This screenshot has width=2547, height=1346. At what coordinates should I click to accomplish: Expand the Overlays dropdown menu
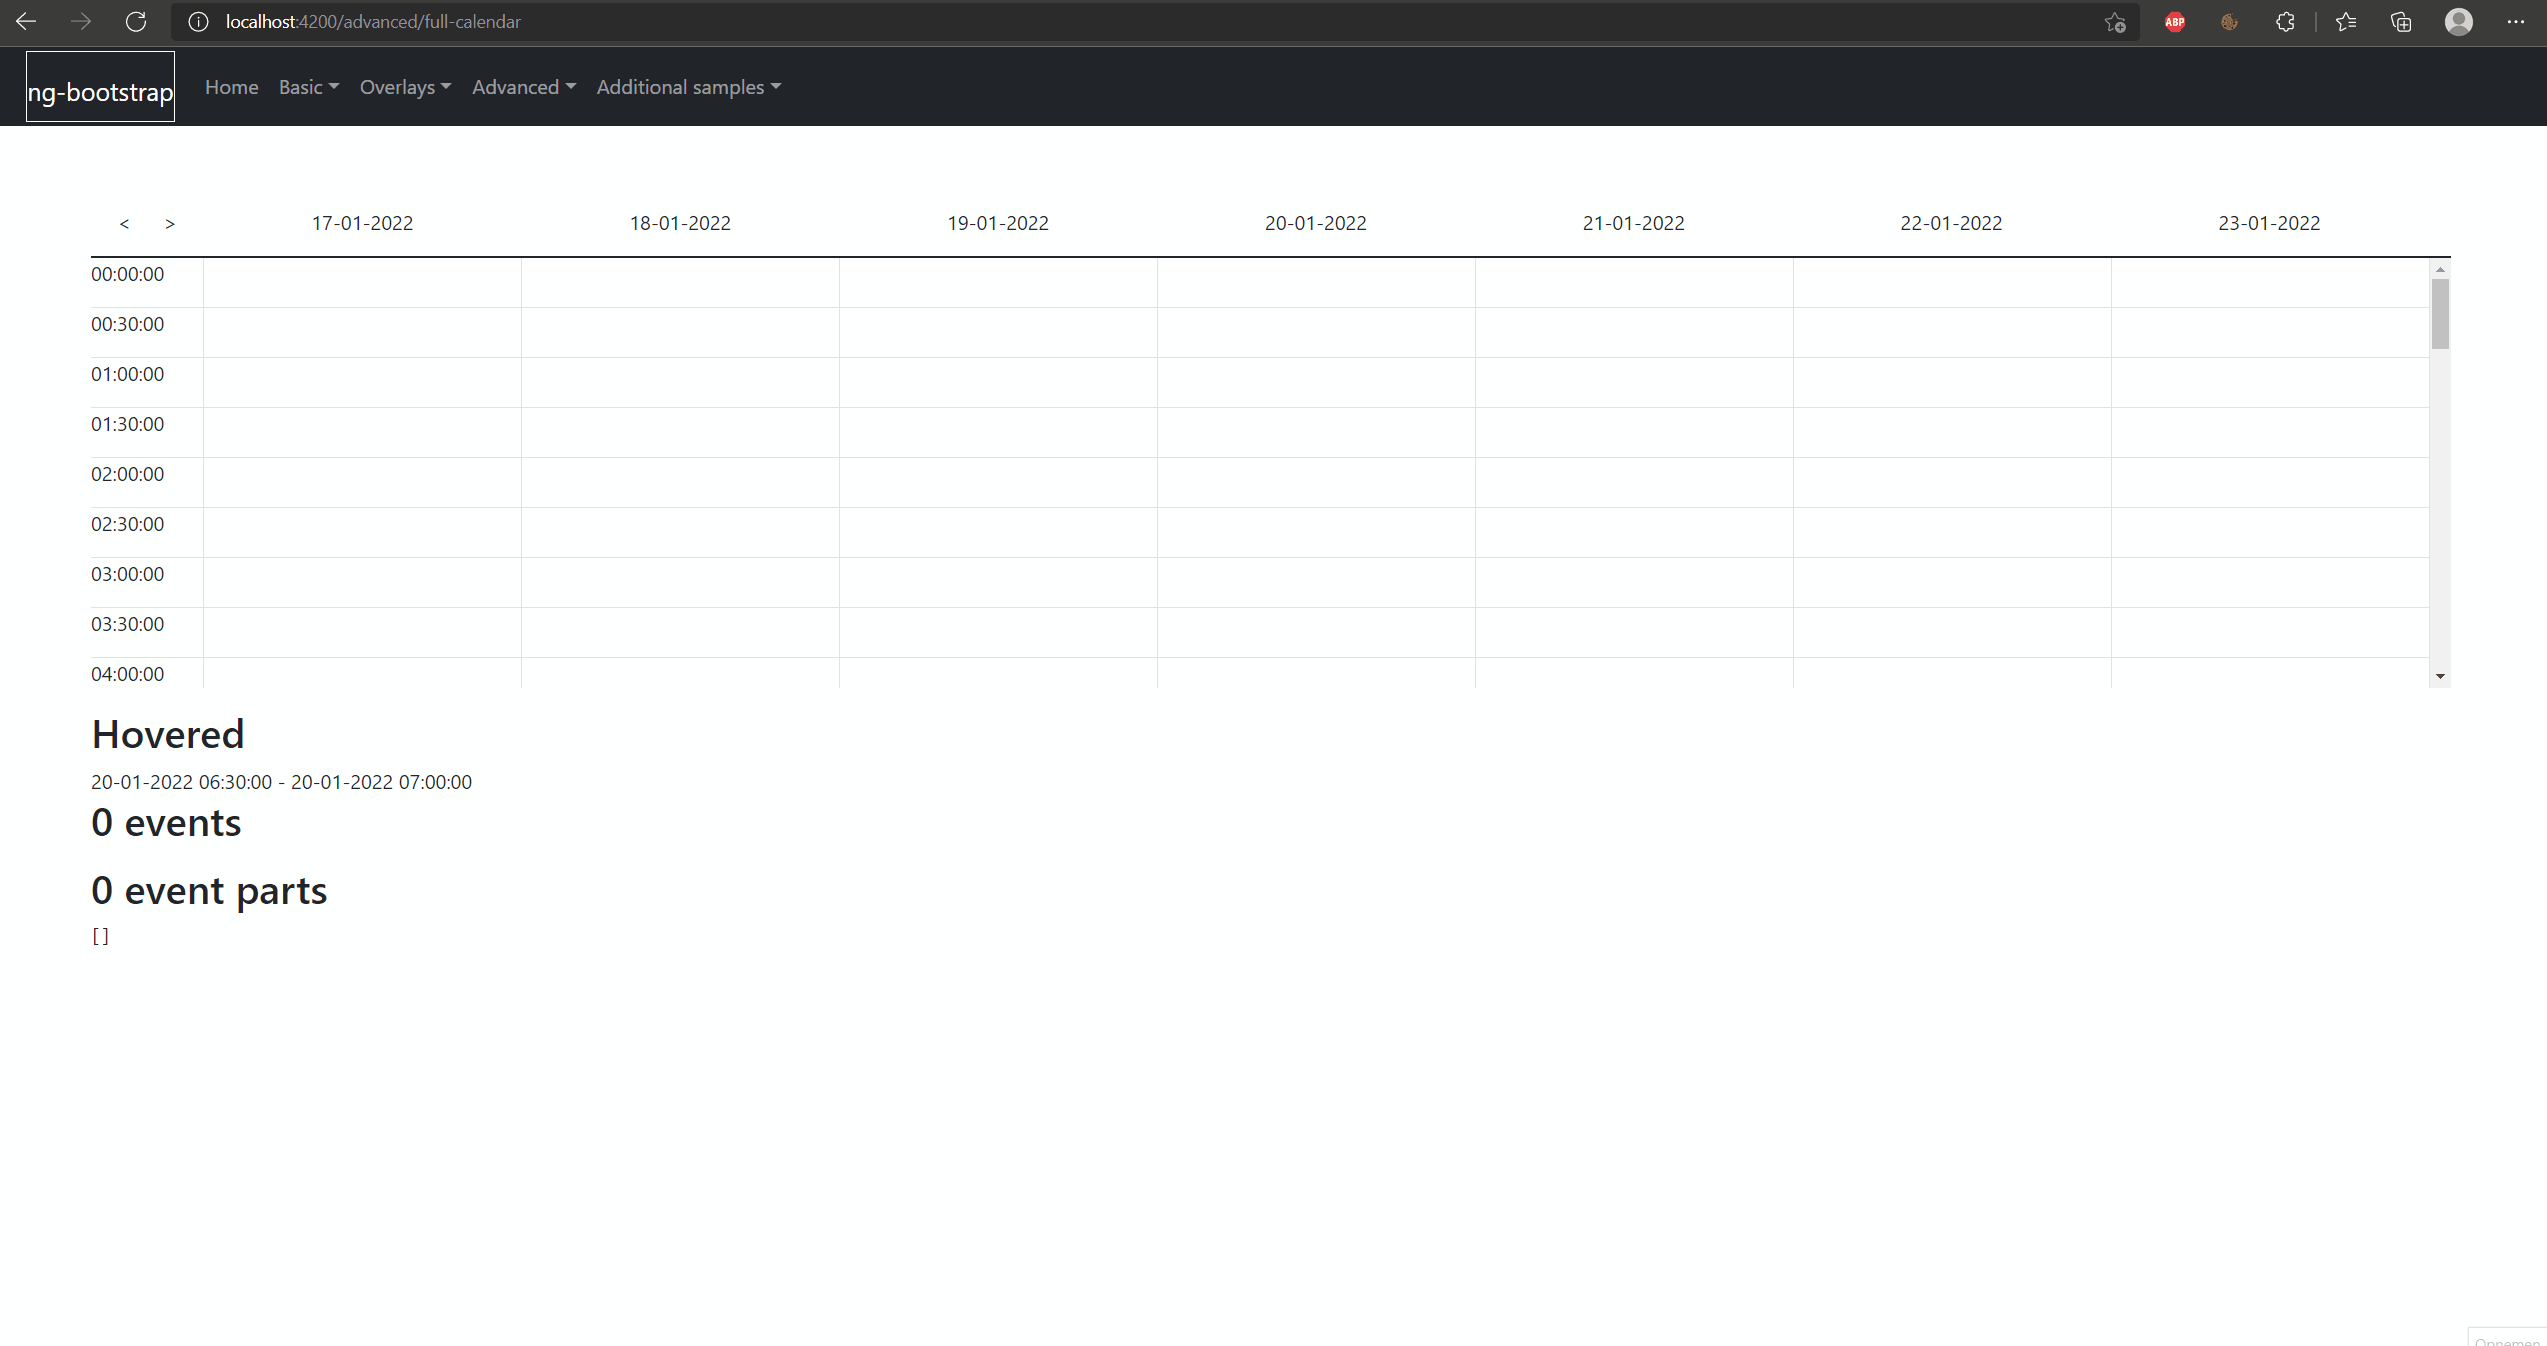coord(405,87)
